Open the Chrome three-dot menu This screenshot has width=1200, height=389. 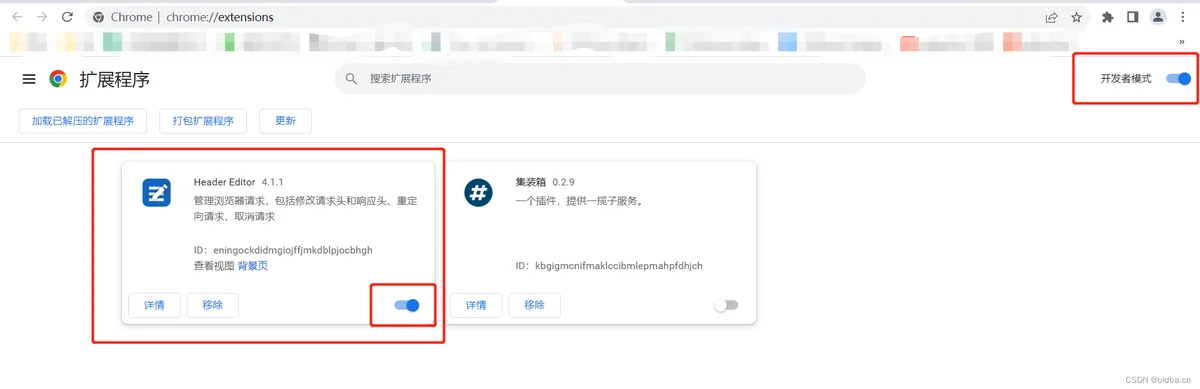(x=1183, y=17)
